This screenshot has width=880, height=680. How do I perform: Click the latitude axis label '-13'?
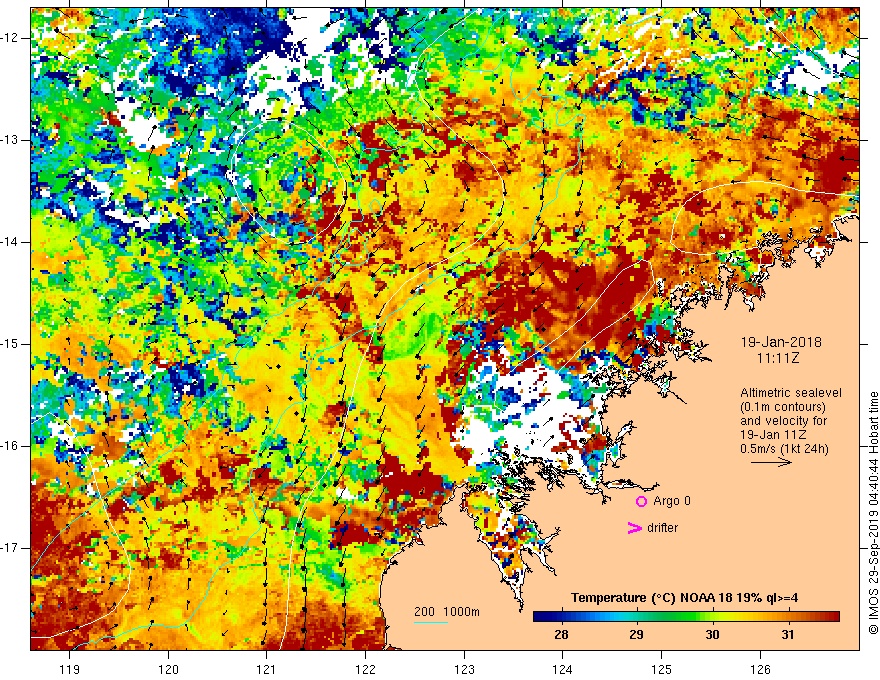(x=10, y=140)
